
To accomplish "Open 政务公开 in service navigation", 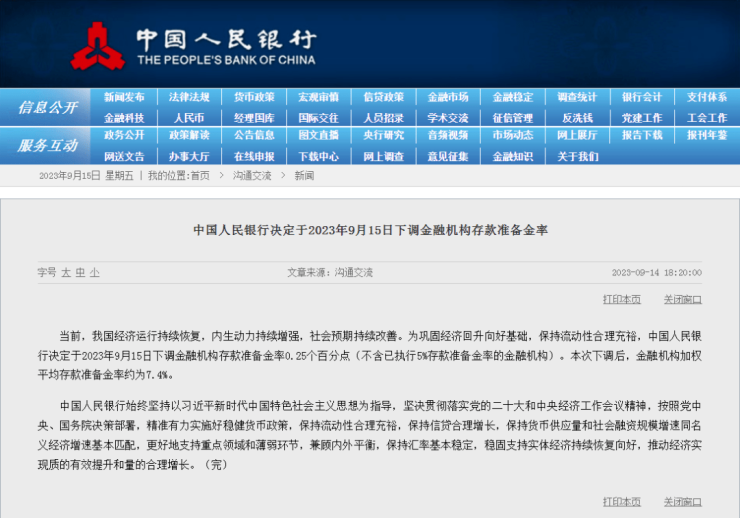I will coord(124,135).
